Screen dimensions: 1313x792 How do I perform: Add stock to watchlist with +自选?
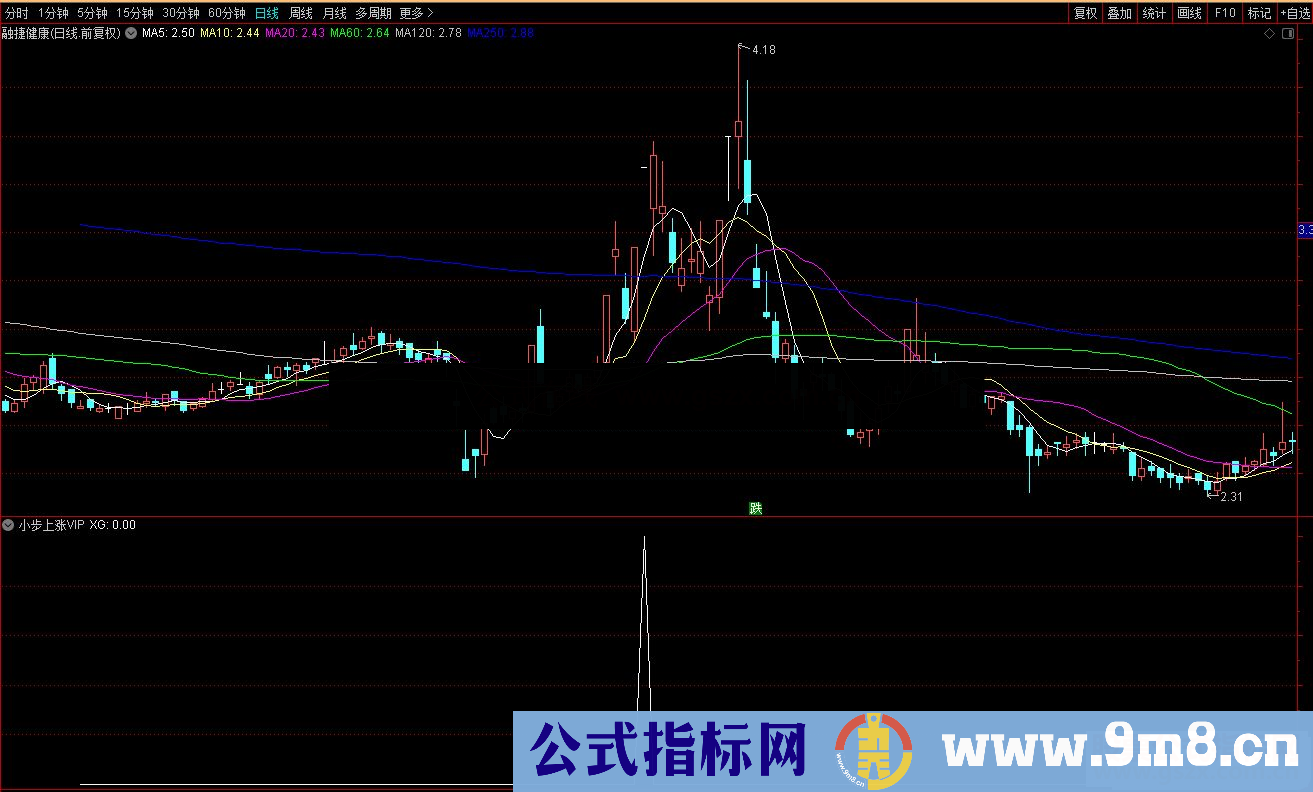pos(1294,12)
